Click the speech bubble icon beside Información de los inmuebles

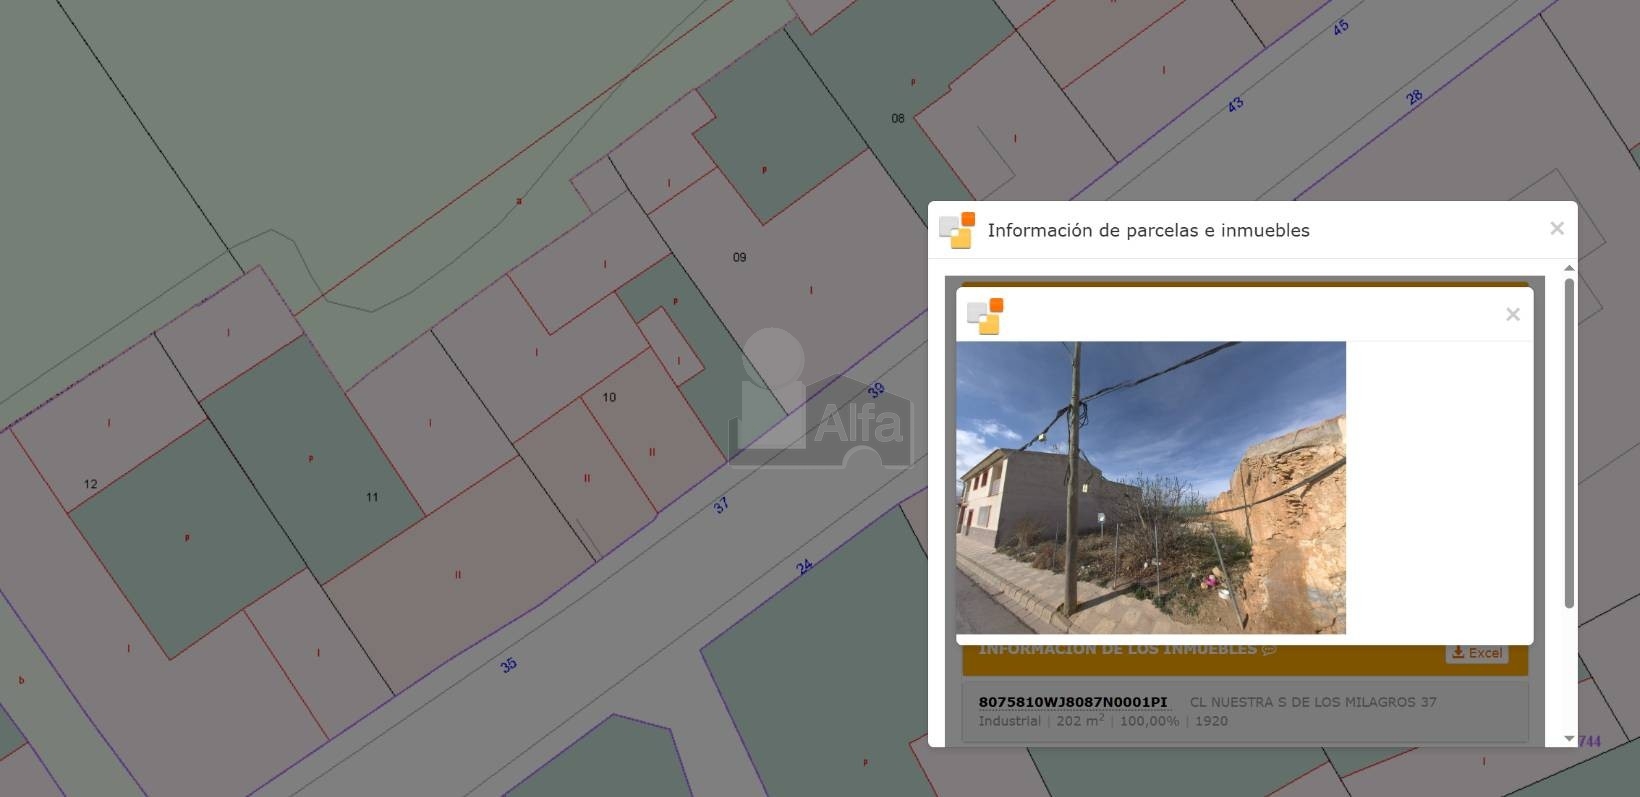pyautogui.click(x=1269, y=650)
